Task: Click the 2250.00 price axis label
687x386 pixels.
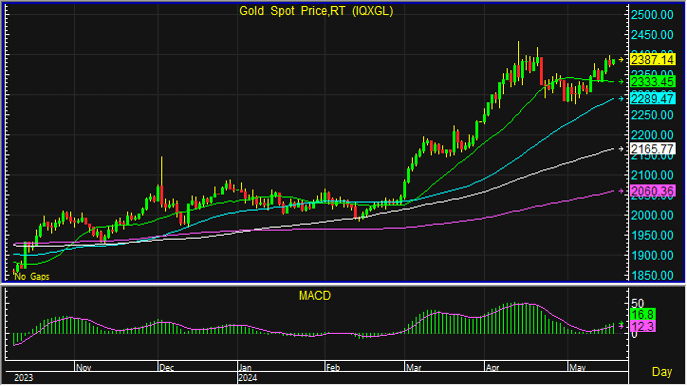Action: click(x=652, y=115)
